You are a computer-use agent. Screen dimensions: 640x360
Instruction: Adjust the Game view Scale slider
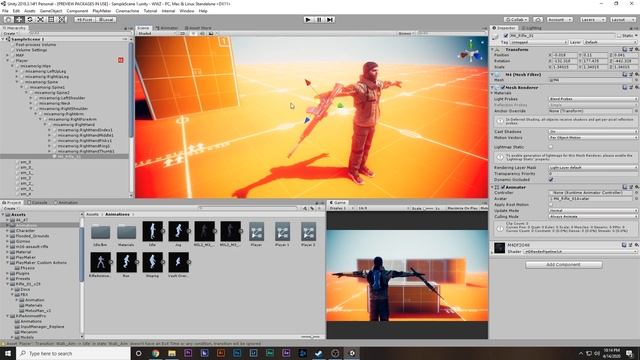tap(429, 208)
